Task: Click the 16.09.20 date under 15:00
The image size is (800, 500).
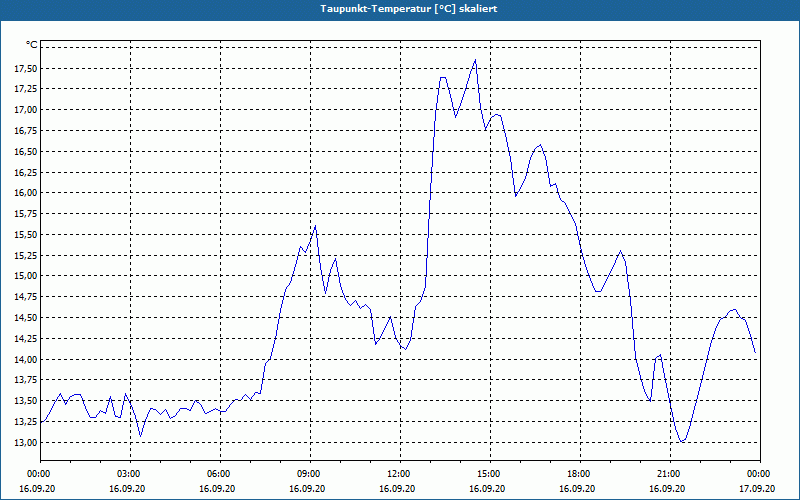Action: [488, 488]
